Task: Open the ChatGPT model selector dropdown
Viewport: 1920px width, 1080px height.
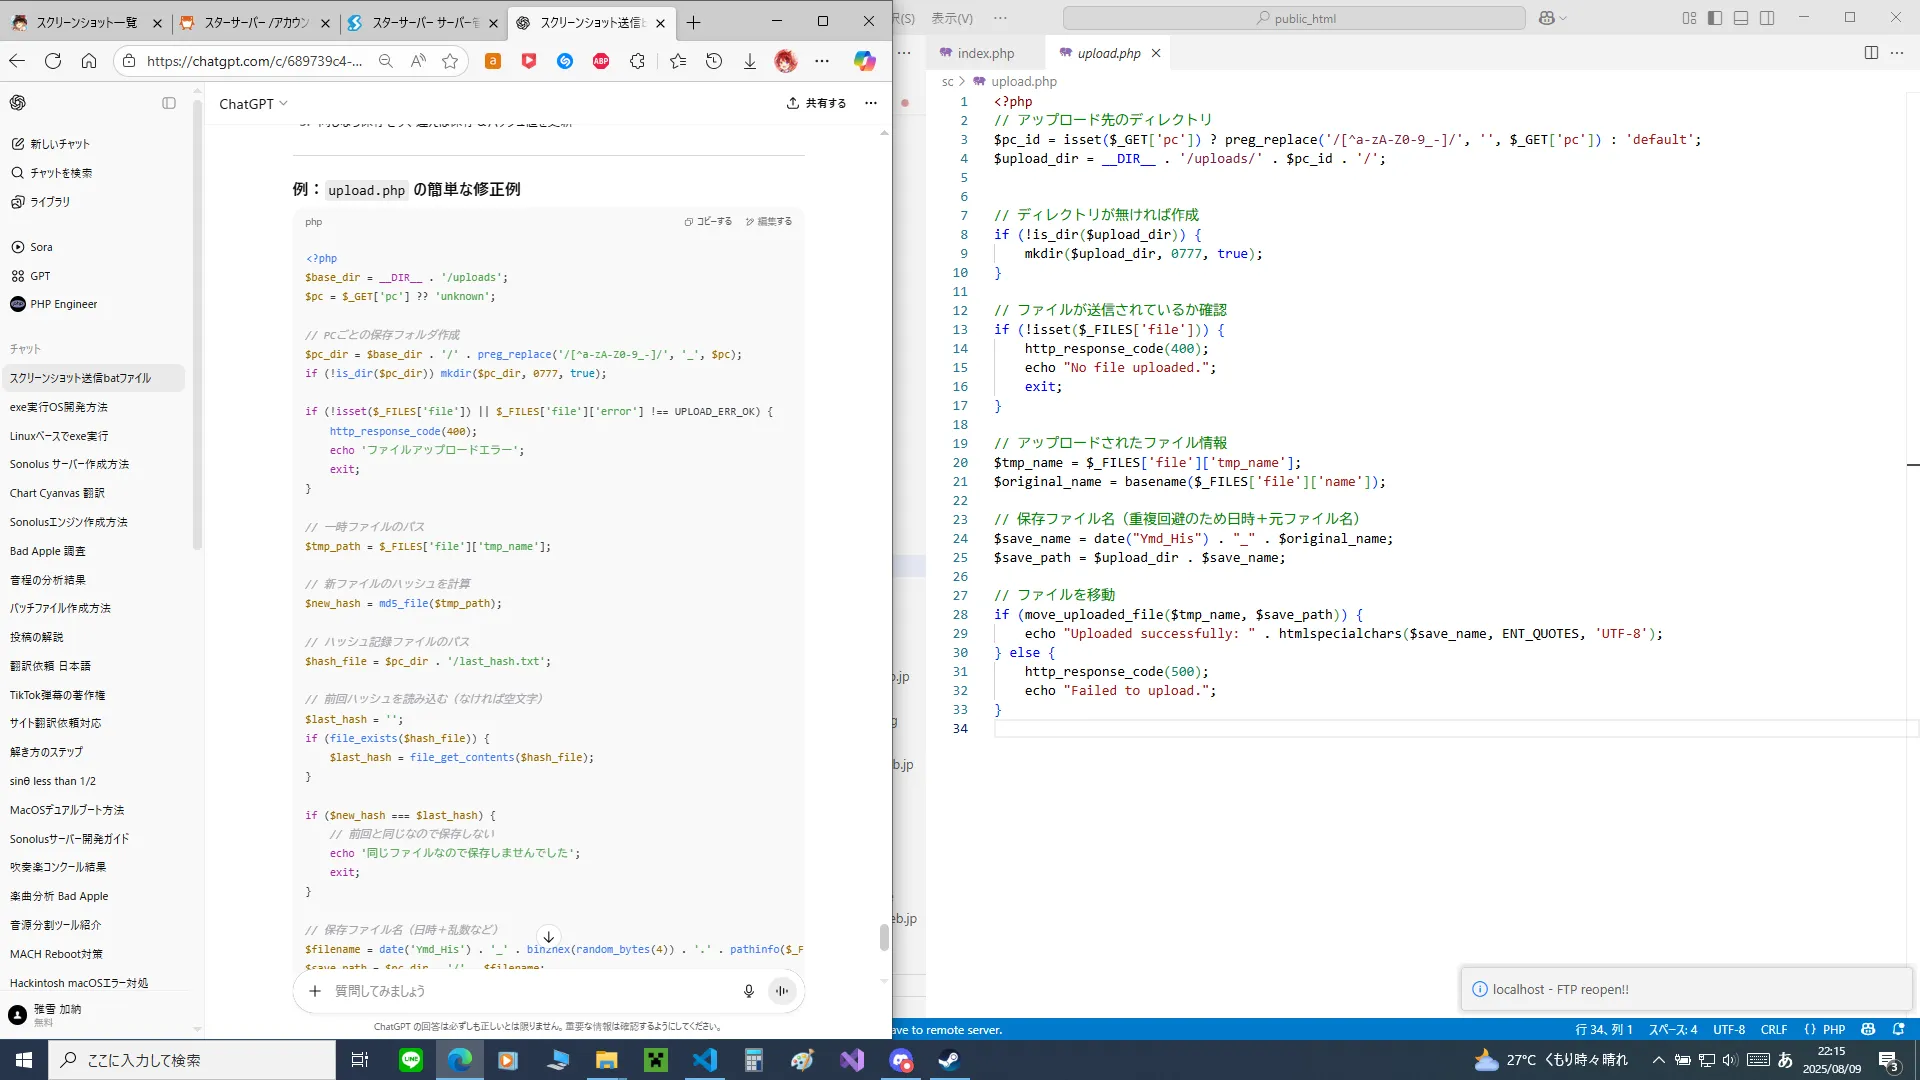Action: tap(253, 104)
